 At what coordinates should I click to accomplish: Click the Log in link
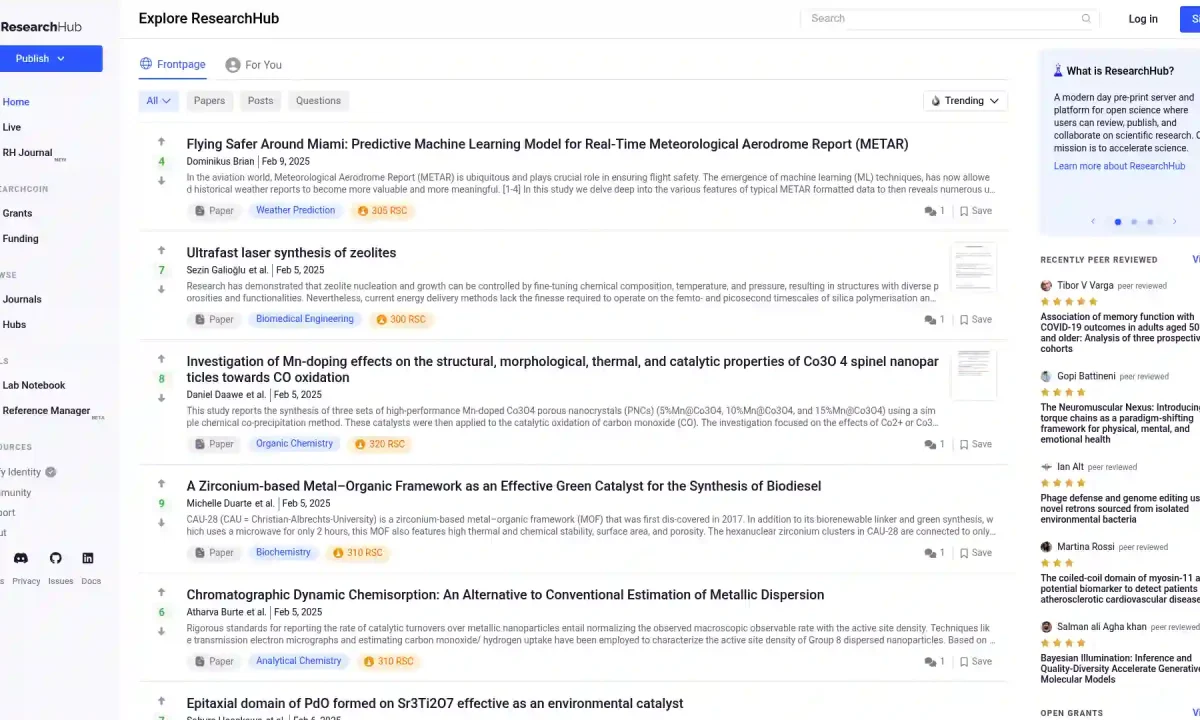1143,18
